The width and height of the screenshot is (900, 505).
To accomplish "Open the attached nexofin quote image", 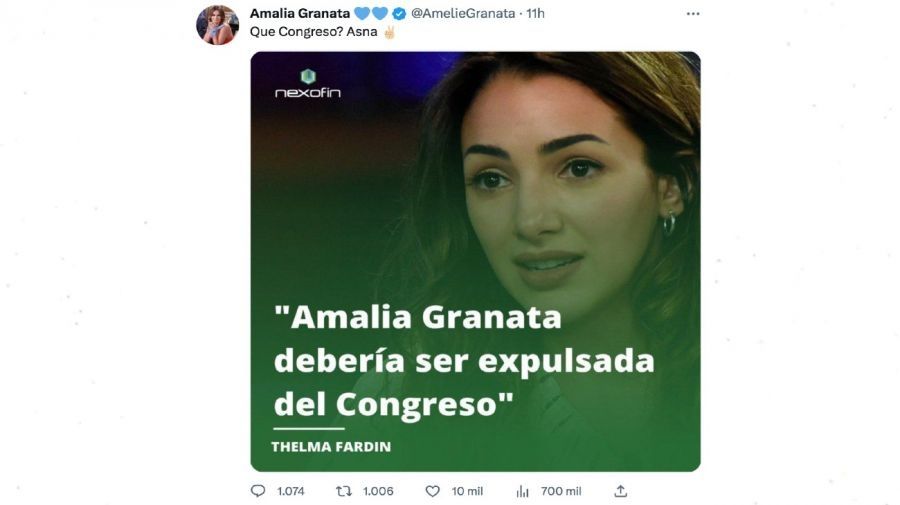I will (x=475, y=262).
